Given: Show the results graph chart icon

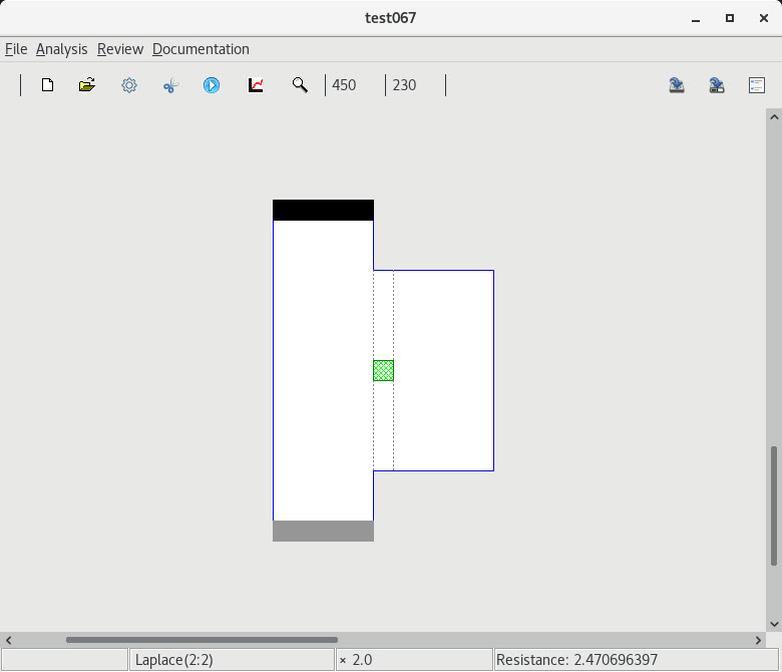Looking at the screenshot, I should coord(256,85).
